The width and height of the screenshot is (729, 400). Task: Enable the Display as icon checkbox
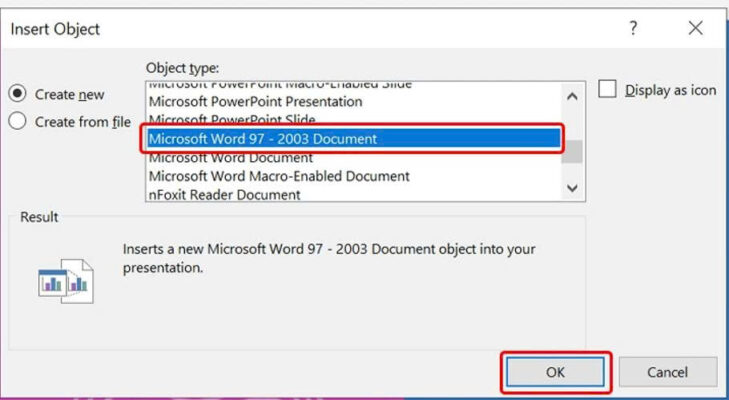pos(607,89)
